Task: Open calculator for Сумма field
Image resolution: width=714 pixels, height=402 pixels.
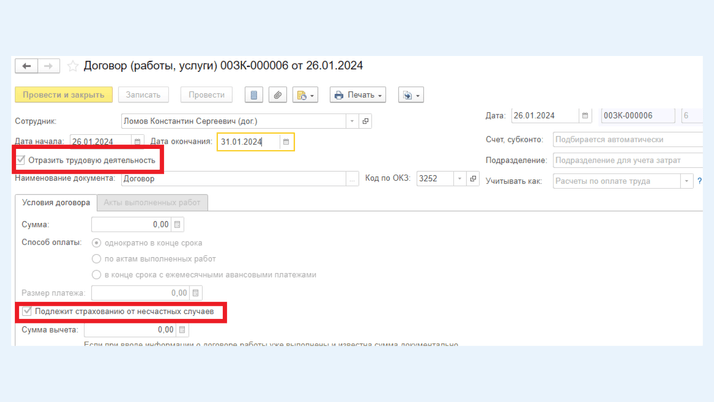Action: [177, 224]
